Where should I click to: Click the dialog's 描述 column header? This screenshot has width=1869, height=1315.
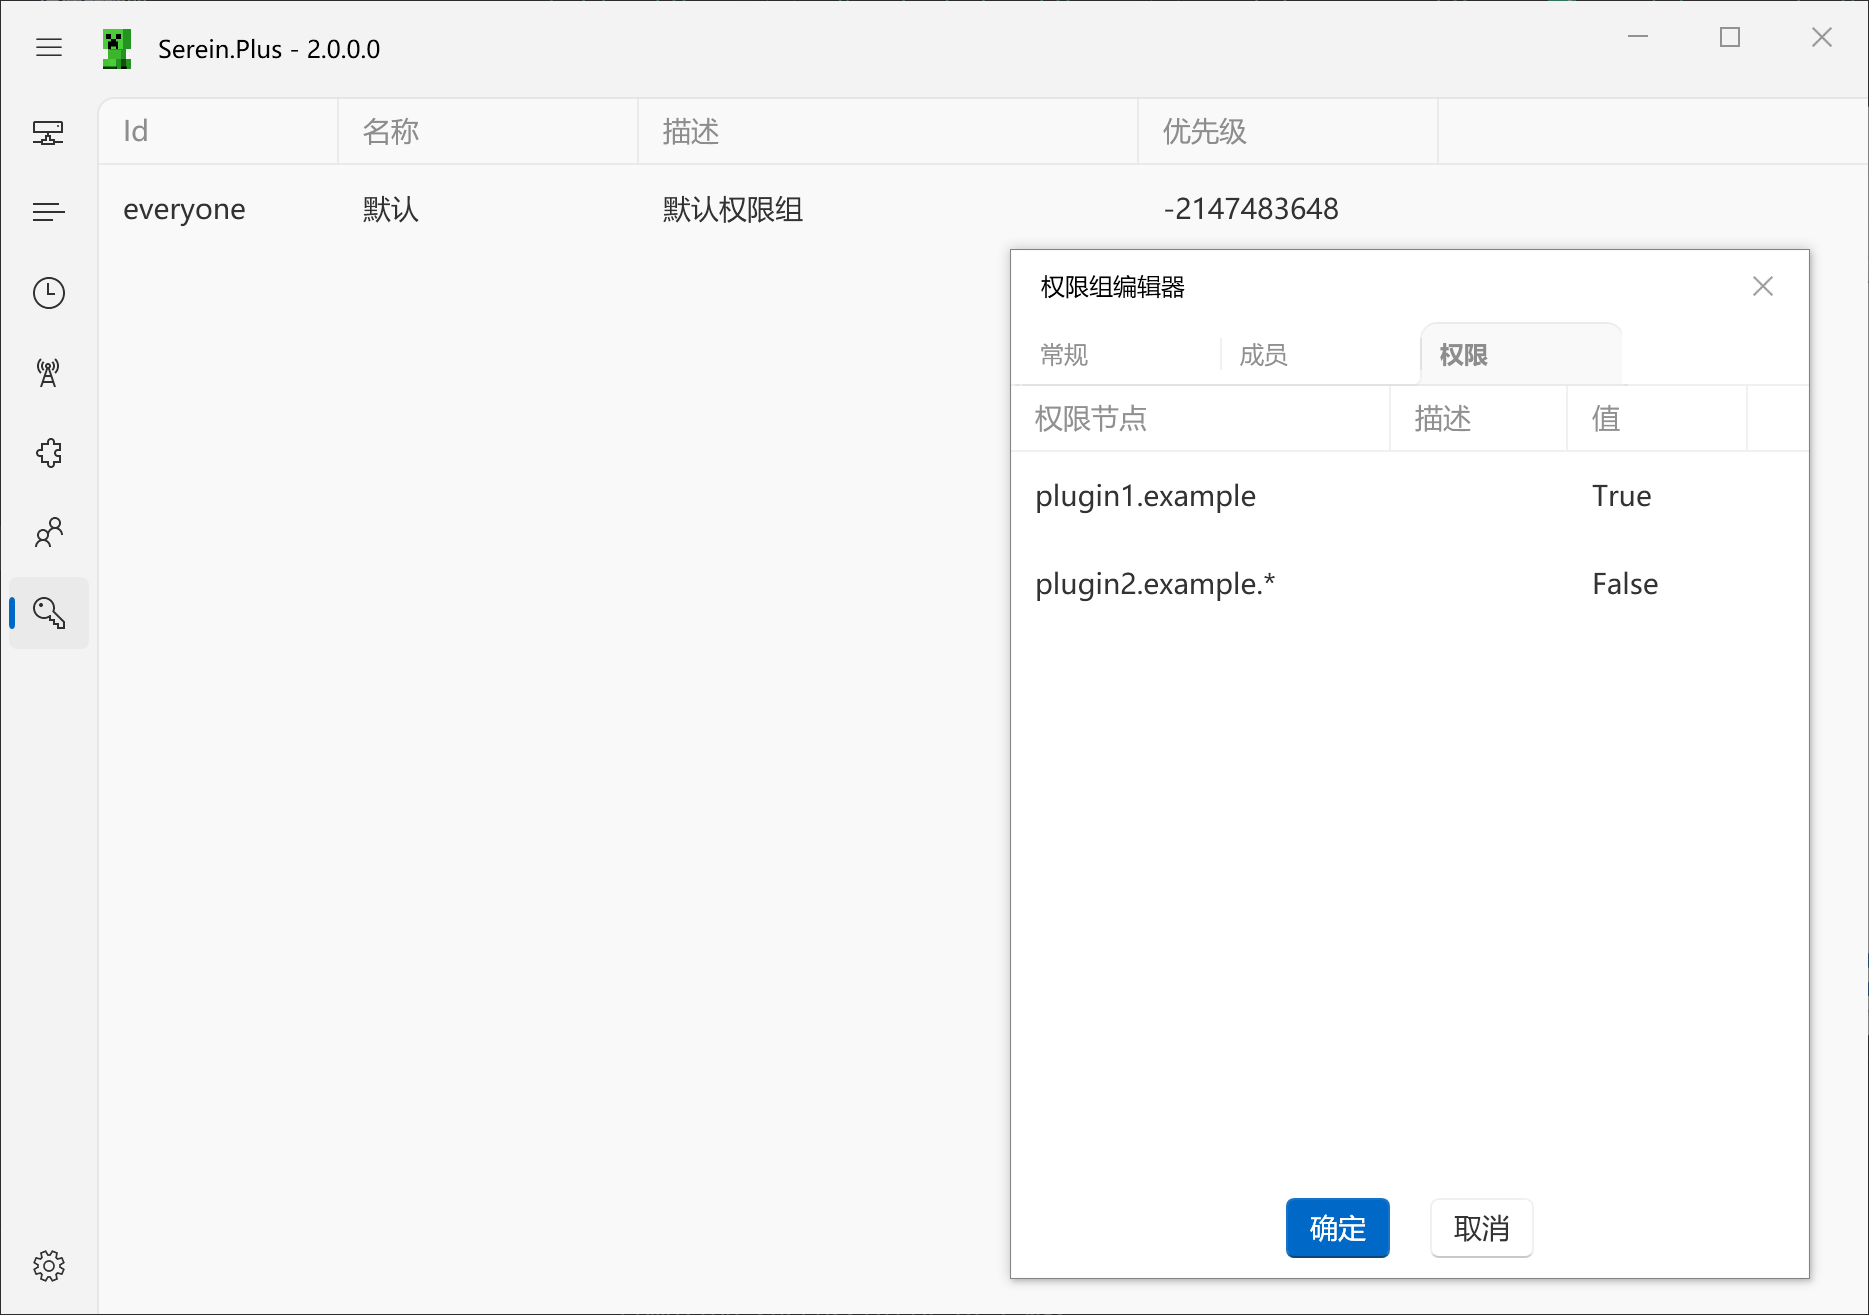1478,418
